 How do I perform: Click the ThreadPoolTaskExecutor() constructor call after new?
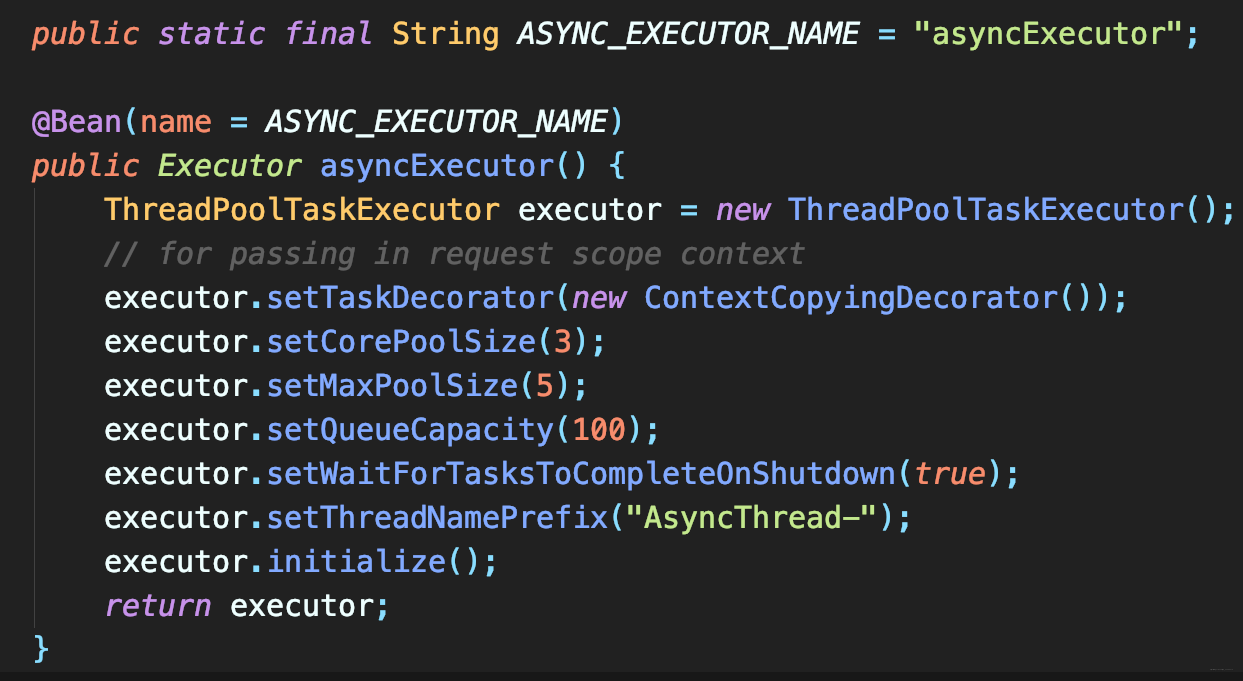point(987,210)
